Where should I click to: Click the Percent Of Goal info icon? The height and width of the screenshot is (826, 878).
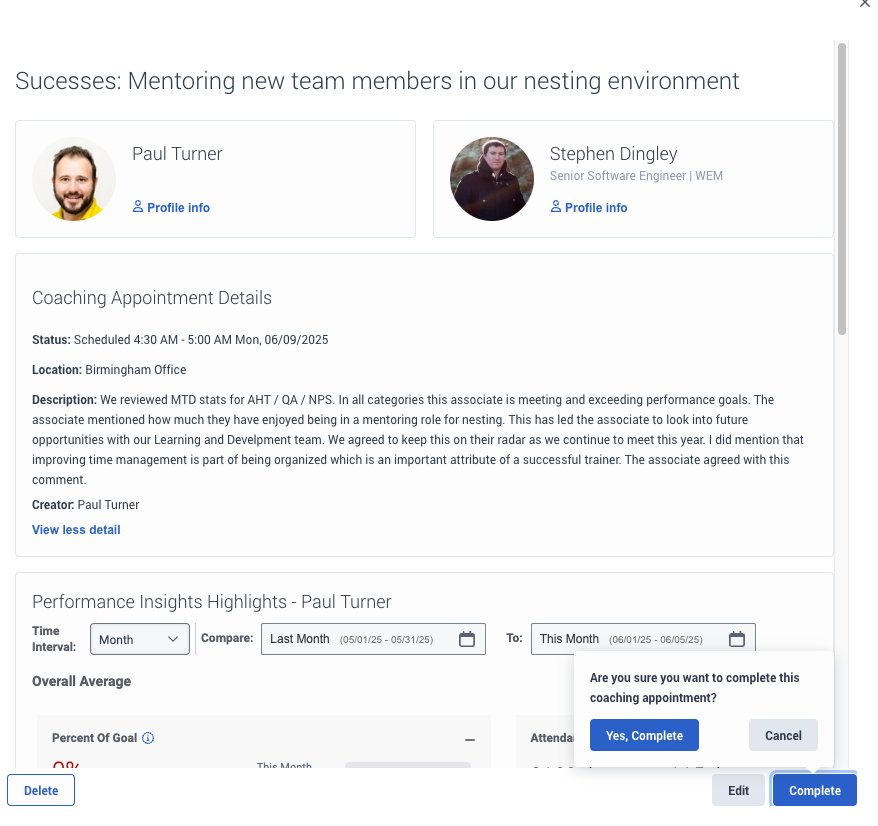coord(148,738)
